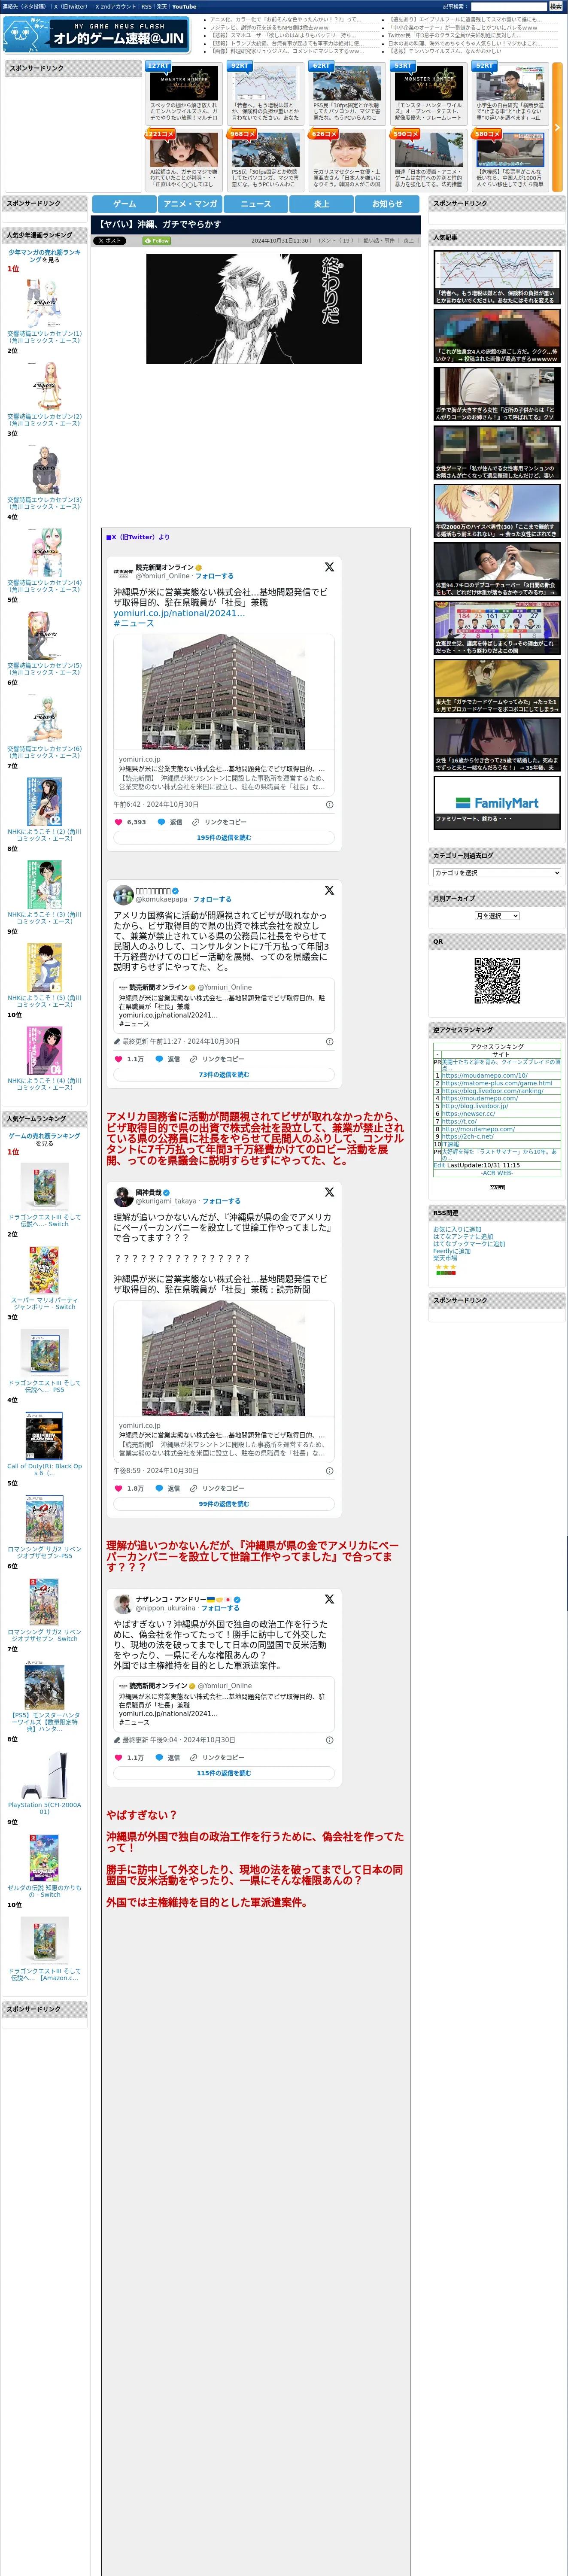Read 73件の返信を読む replies button
Screen dimensions: 568x2576
[224, 1075]
